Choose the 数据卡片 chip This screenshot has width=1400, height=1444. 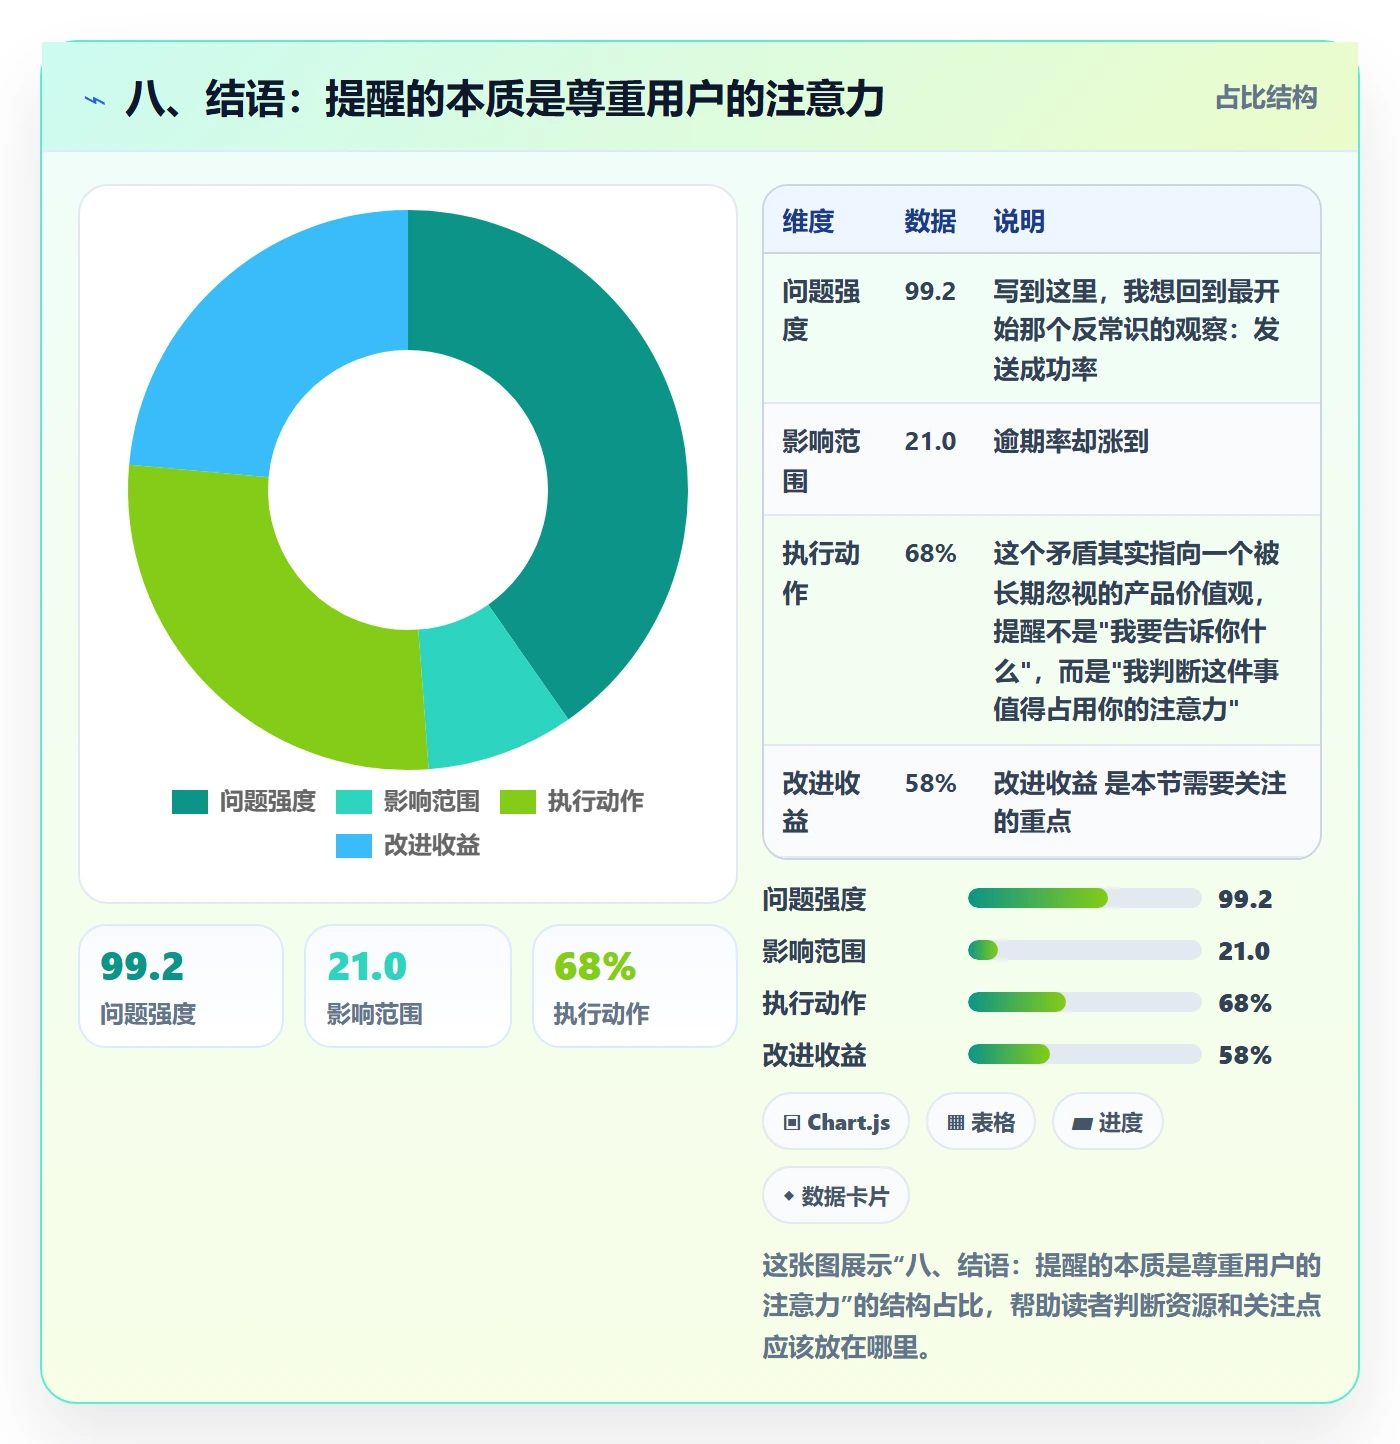pyautogui.click(x=836, y=1196)
